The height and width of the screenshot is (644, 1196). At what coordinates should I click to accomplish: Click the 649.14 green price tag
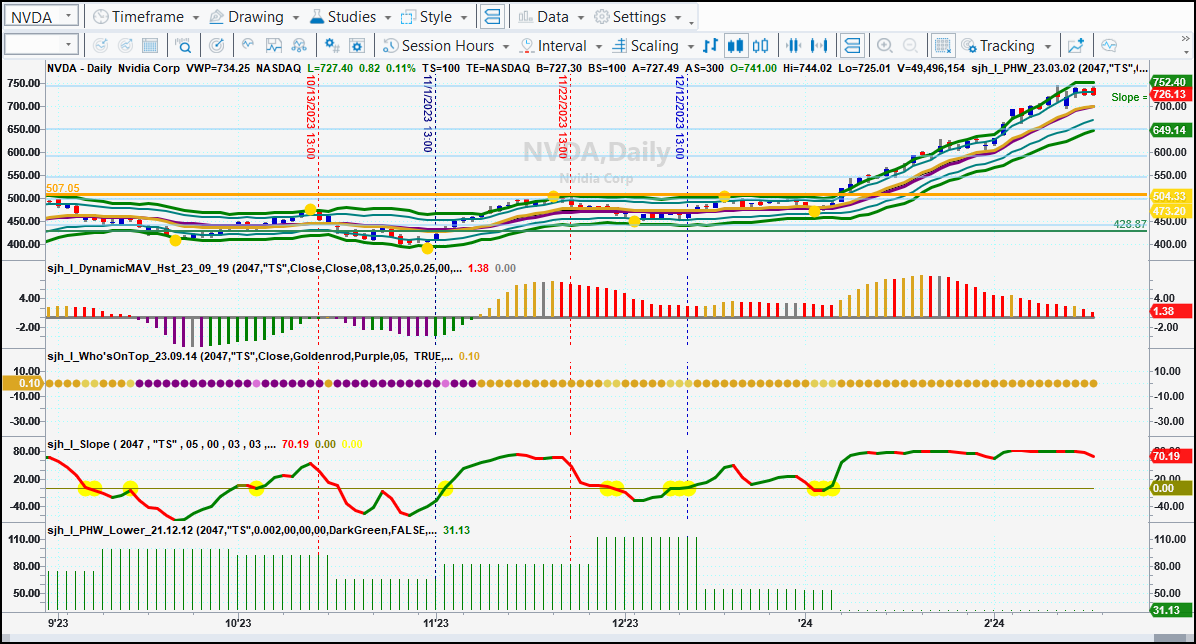point(1169,130)
